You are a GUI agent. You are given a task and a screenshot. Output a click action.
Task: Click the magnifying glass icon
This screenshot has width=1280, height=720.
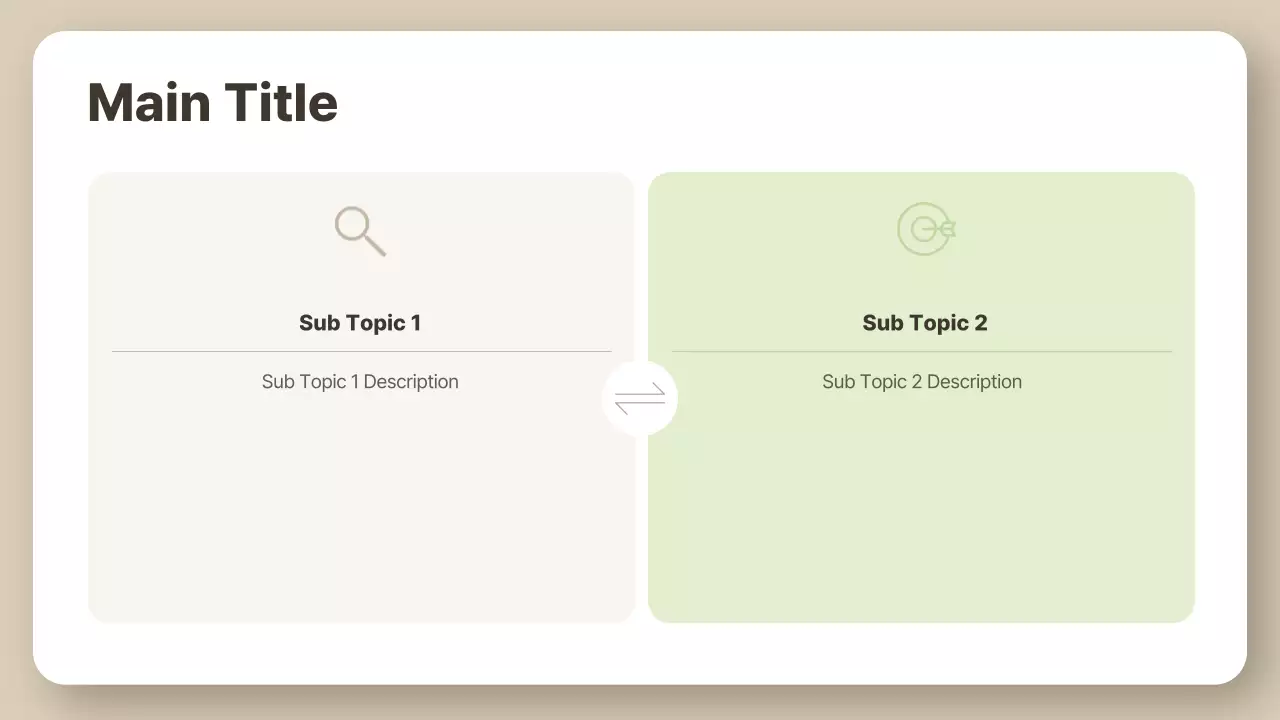(359, 230)
